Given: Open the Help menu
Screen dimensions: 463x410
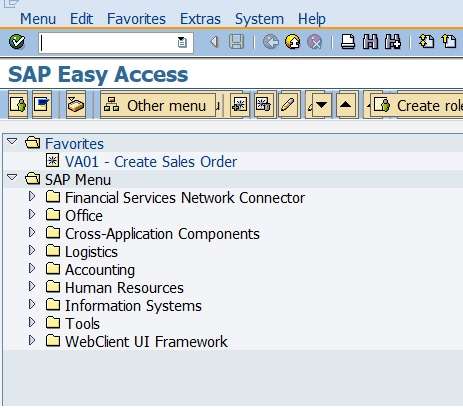Looking at the screenshot, I should click(311, 19).
